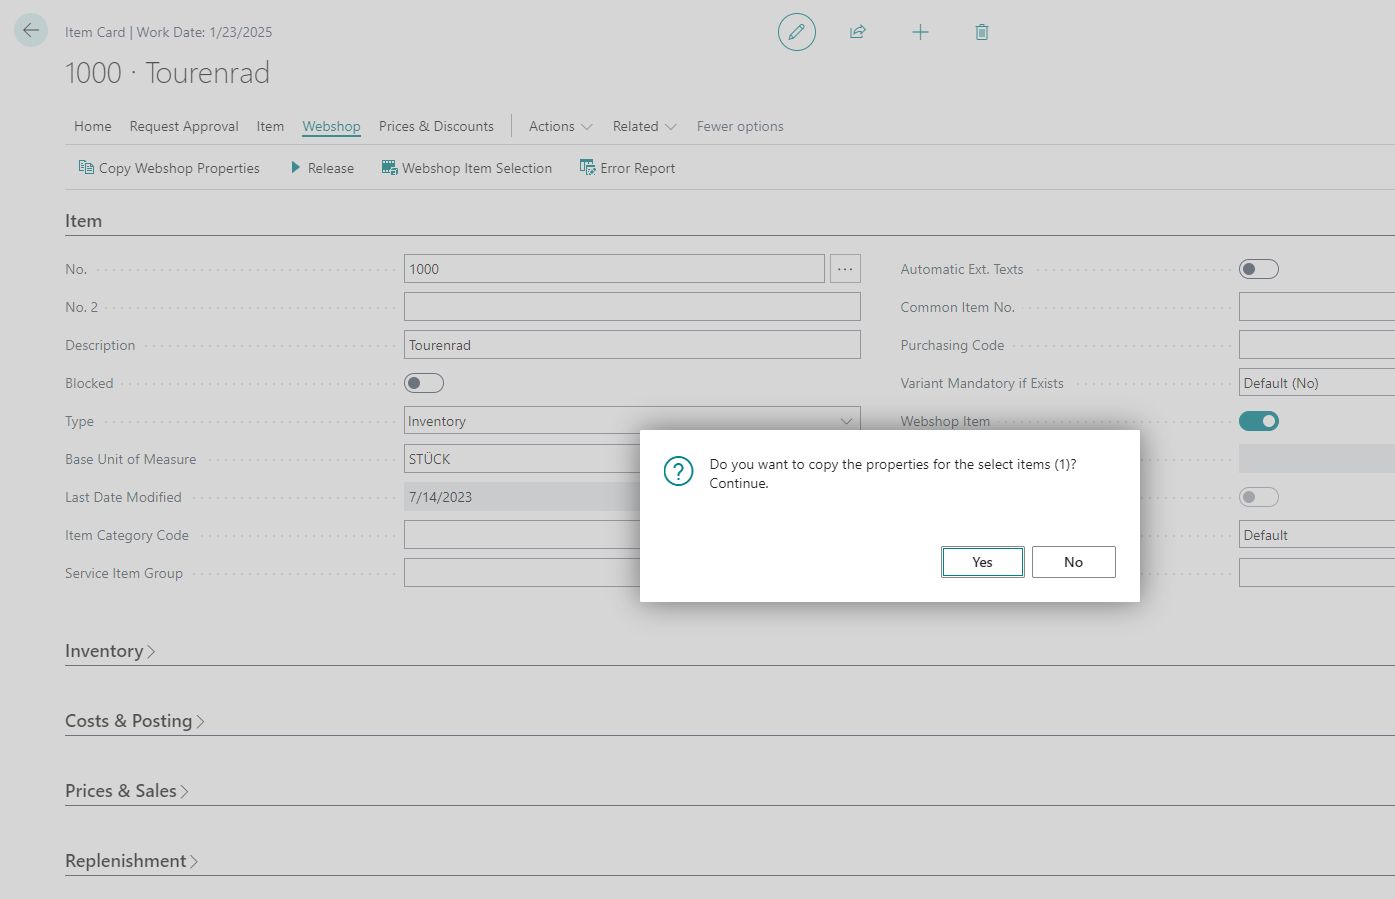
Task: Click the No. input field
Action: [x=614, y=269]
